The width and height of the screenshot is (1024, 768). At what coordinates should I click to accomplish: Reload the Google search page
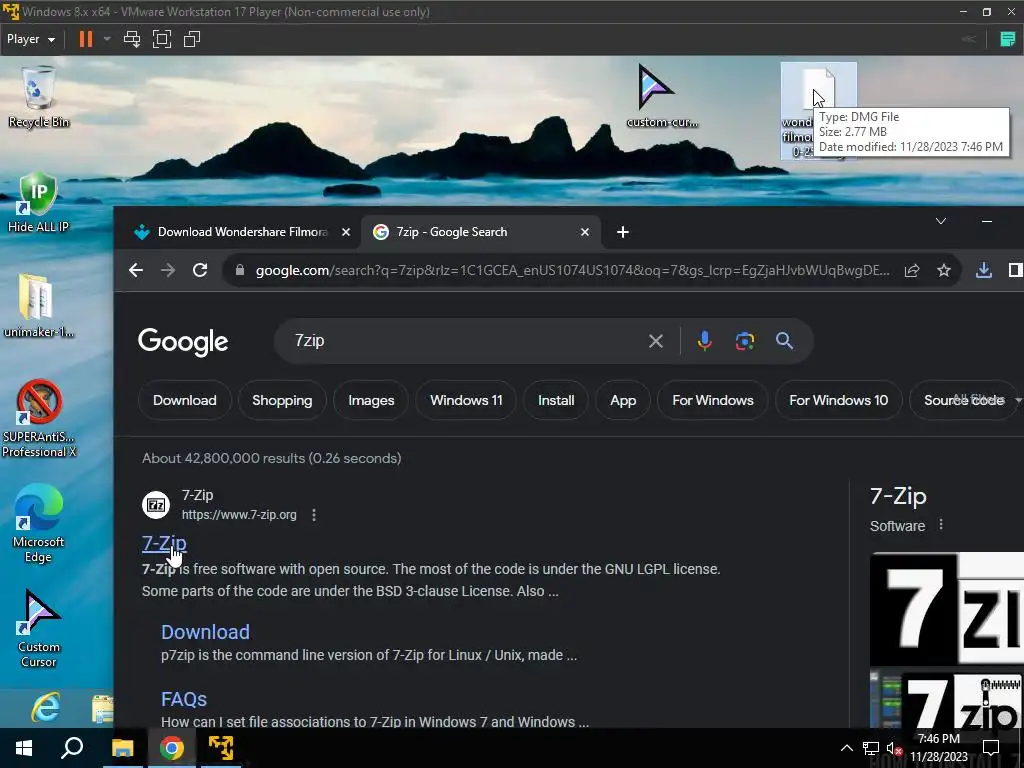(x=200, y=270)
